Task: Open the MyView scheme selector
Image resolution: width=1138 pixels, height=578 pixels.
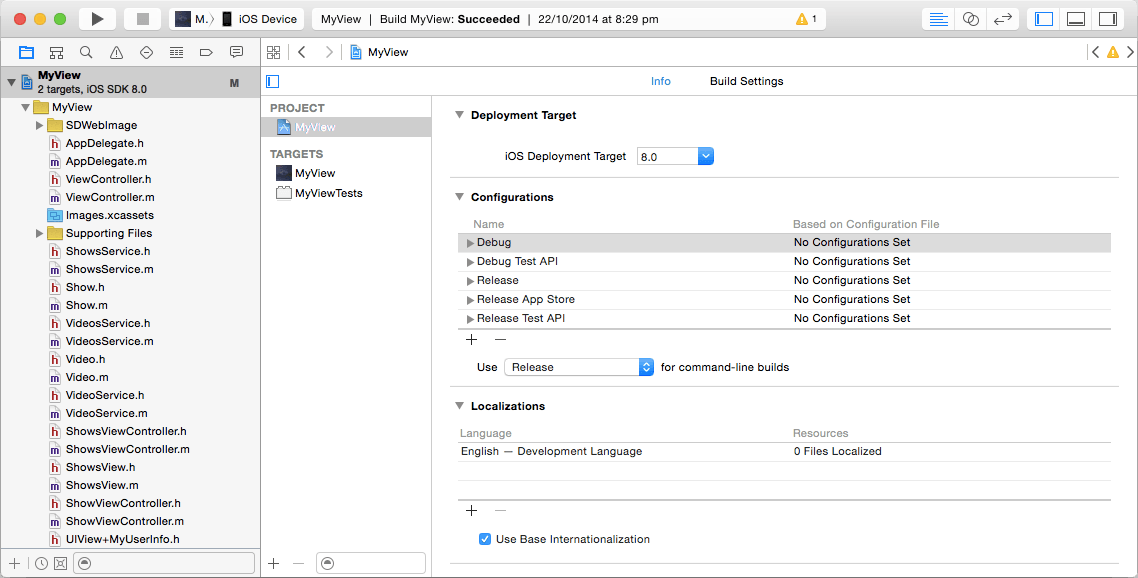Action: coord(194,19)
